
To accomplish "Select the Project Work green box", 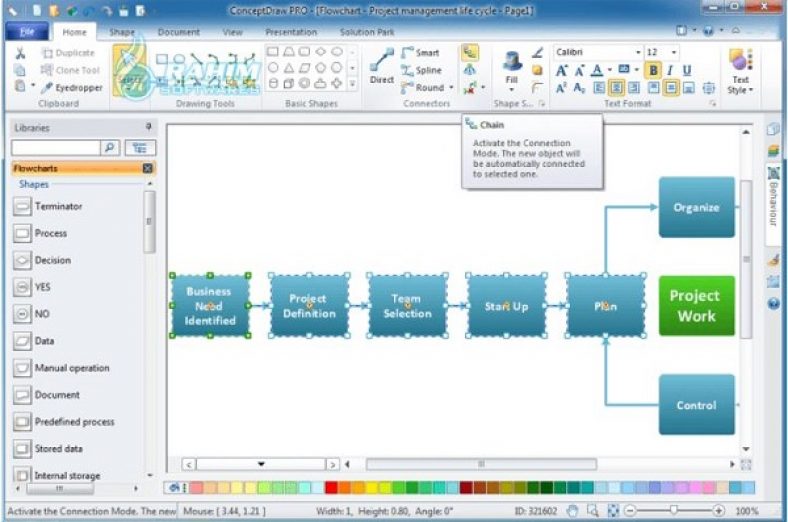I will click(x=697, y=305).
